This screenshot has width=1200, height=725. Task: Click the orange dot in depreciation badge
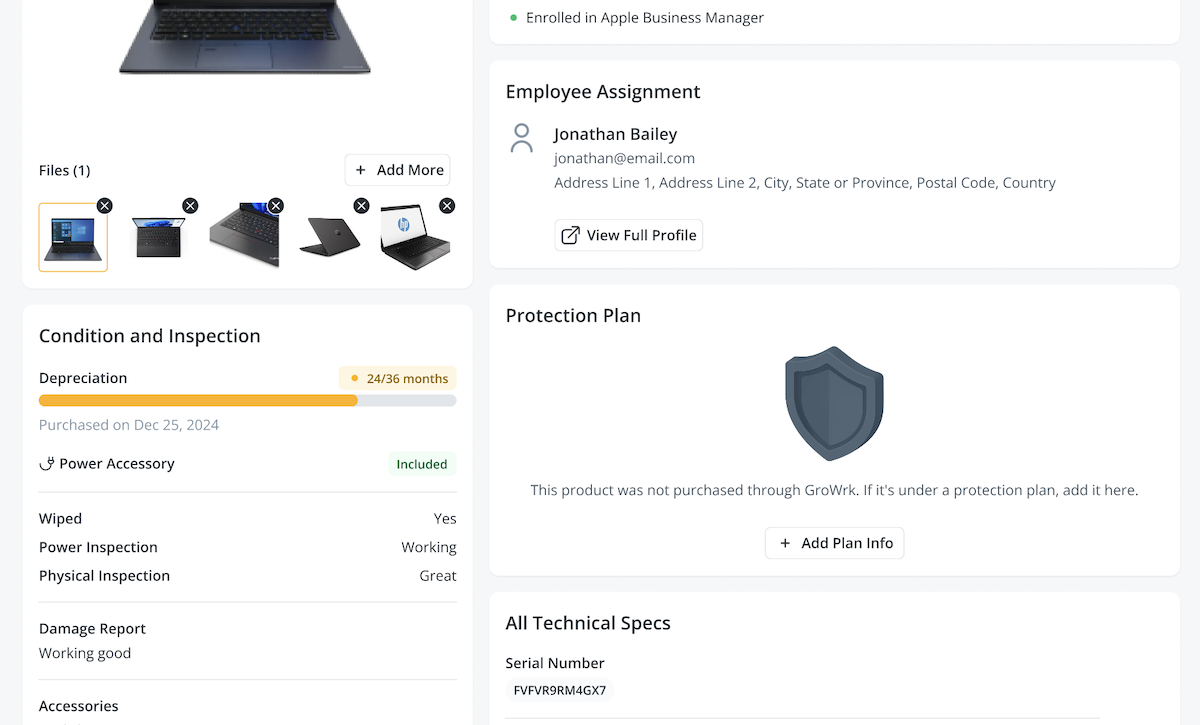tap(355, 378)
